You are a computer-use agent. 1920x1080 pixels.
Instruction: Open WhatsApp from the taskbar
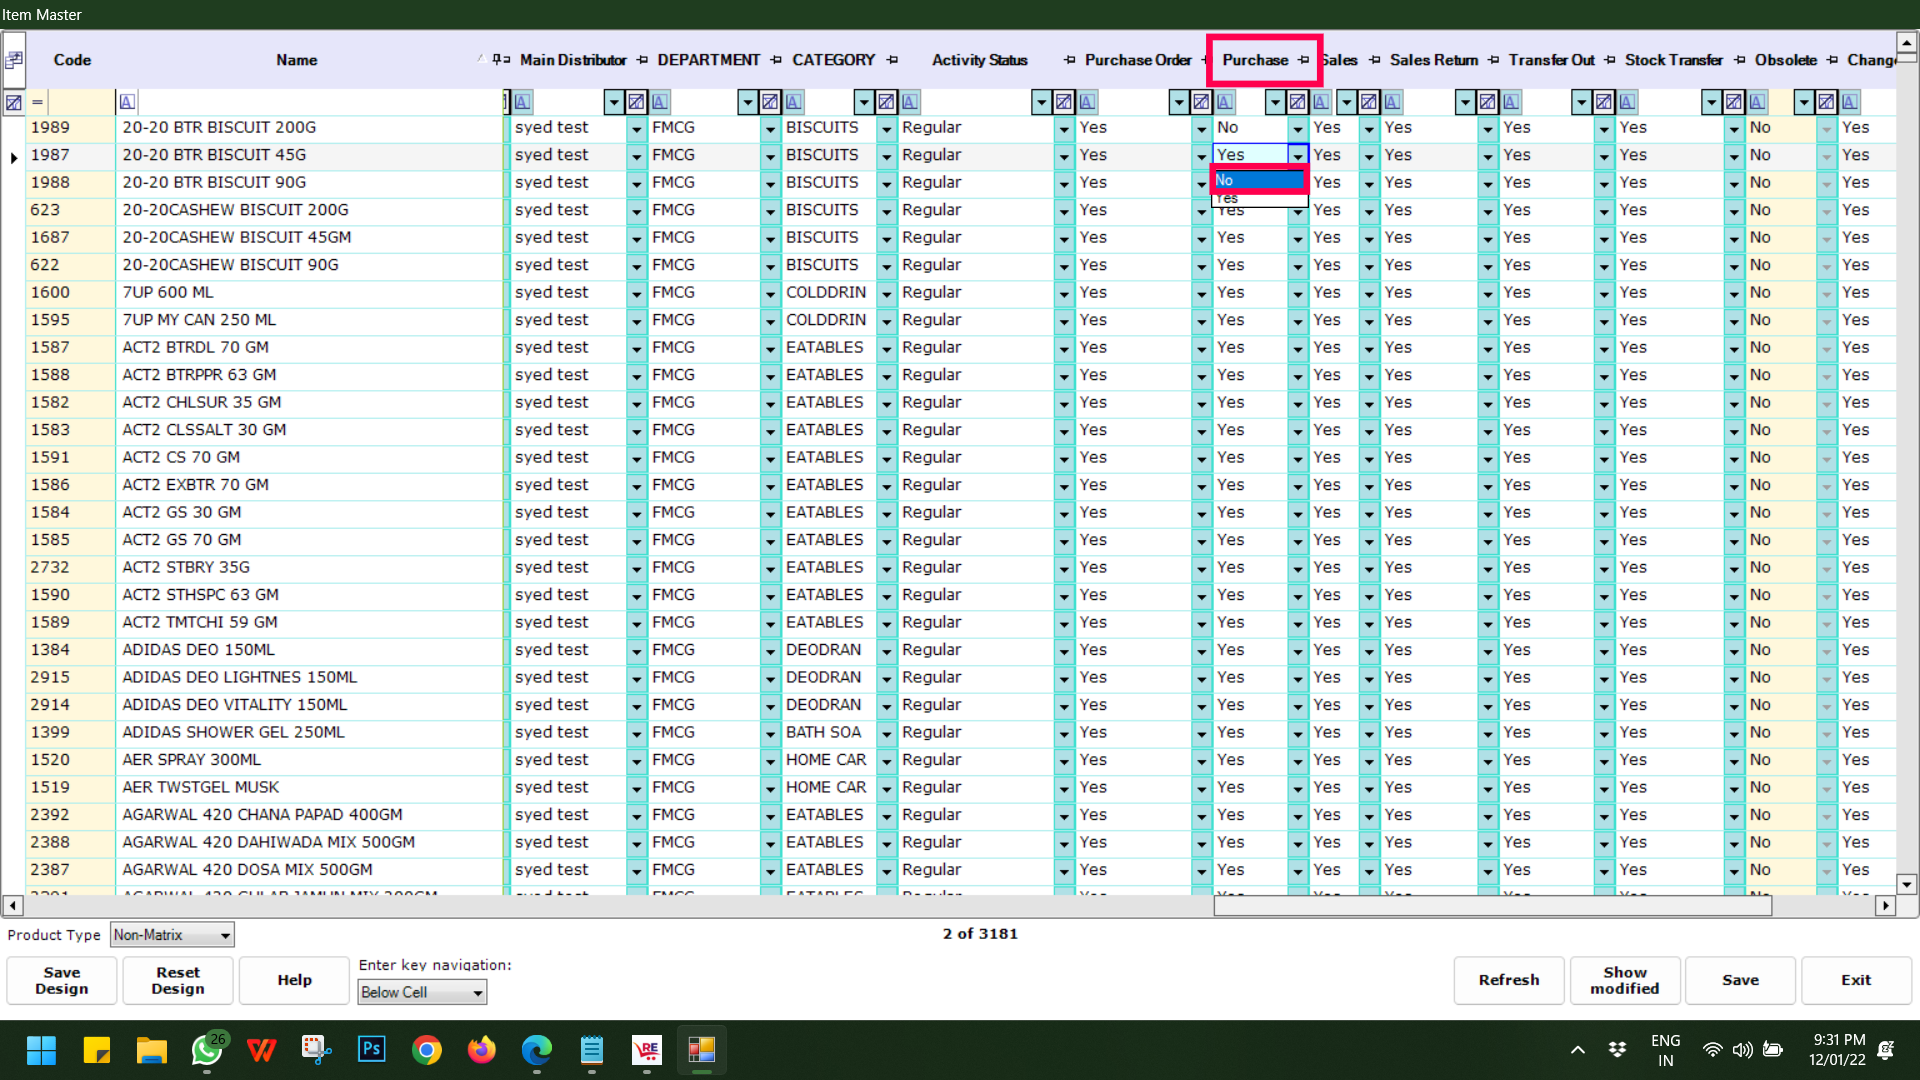coord(207,1050)
